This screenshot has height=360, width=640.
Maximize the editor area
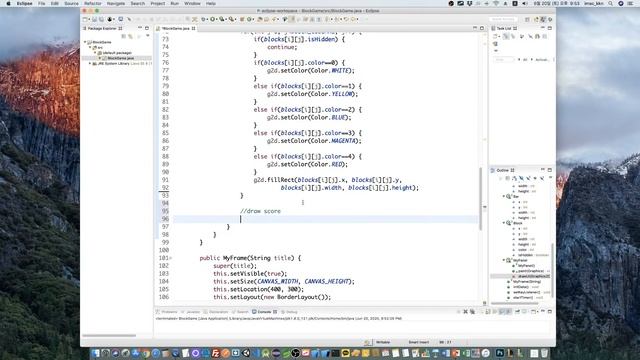pyautogui.click(x=482, y=28)
